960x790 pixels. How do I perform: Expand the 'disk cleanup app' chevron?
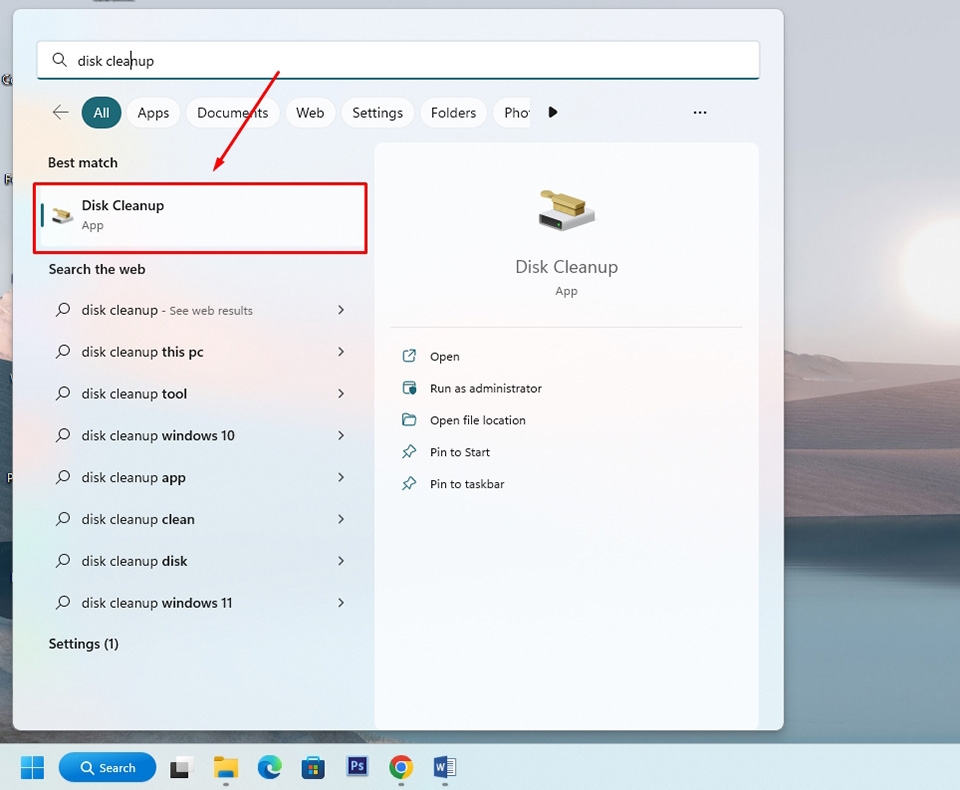[341, 477]
